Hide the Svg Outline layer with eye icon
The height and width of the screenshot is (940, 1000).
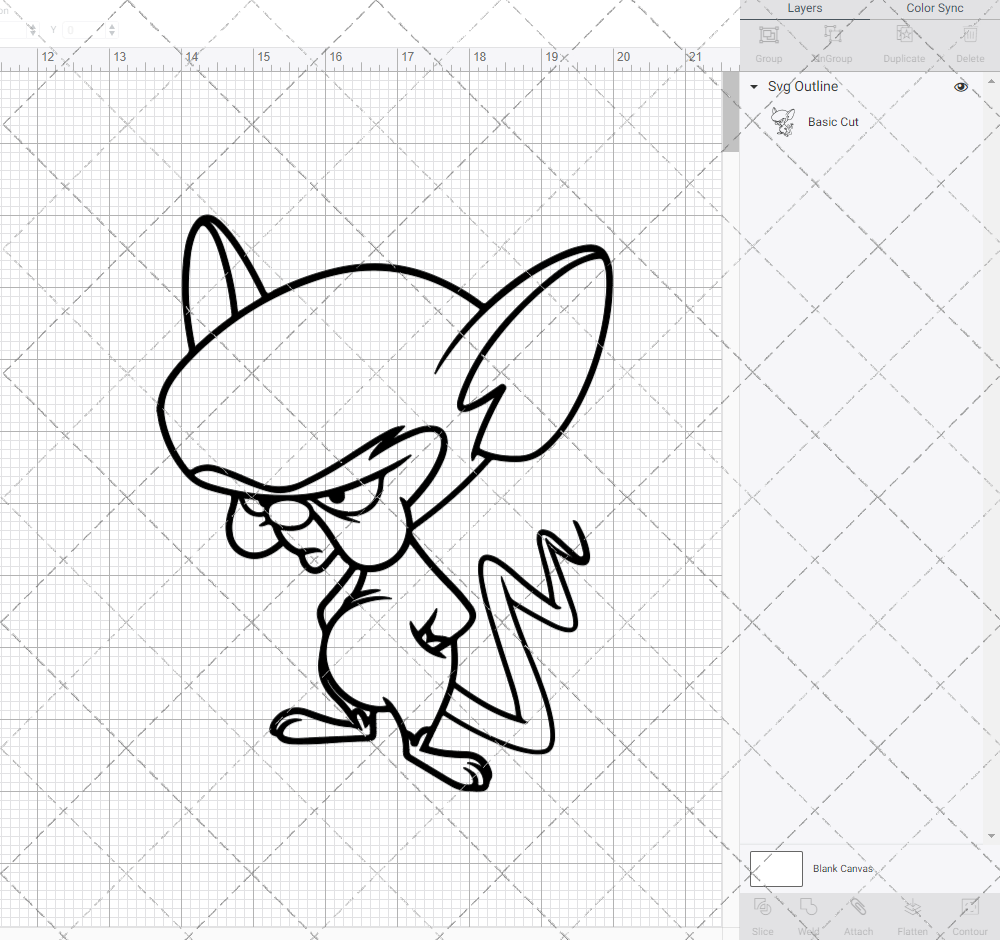click(960, 87)
